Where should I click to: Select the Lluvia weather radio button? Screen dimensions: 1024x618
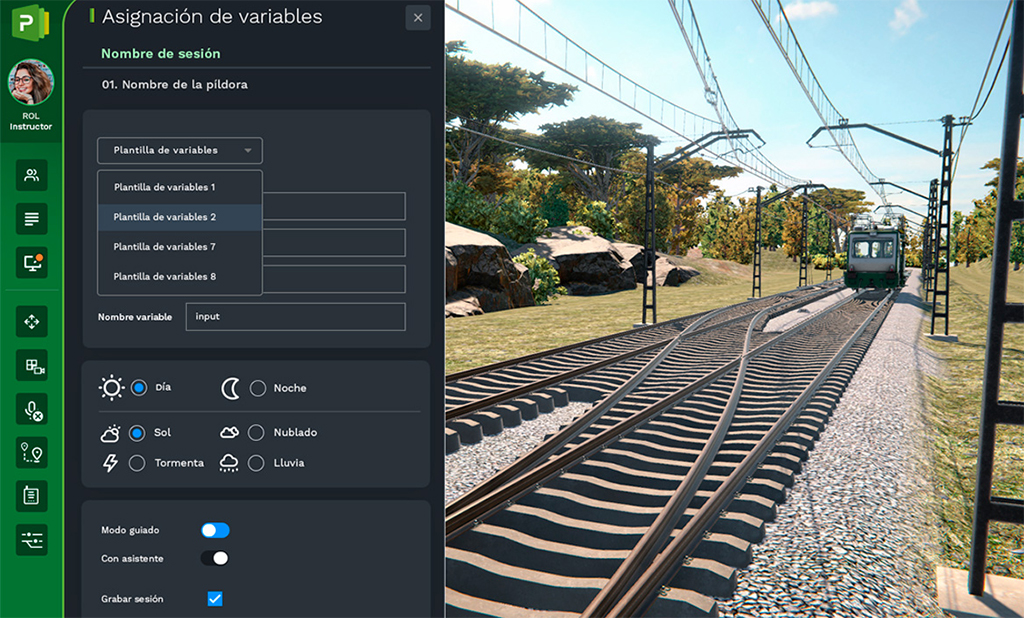tap(256, 463)
